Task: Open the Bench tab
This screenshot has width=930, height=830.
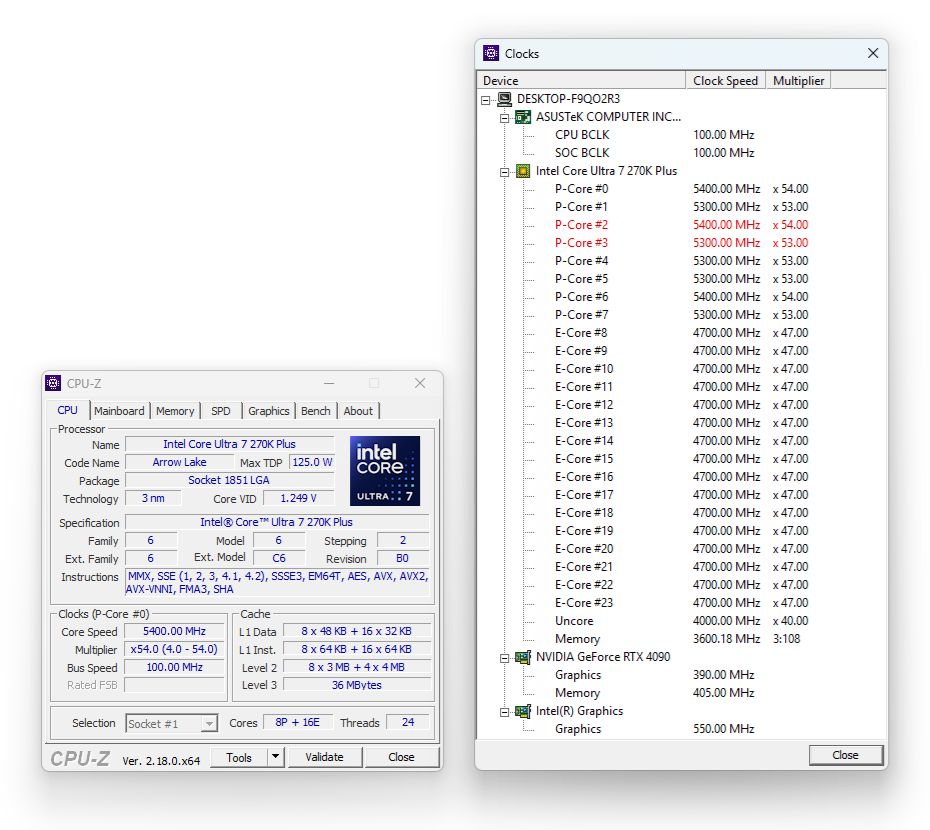Action: (316, 411)
